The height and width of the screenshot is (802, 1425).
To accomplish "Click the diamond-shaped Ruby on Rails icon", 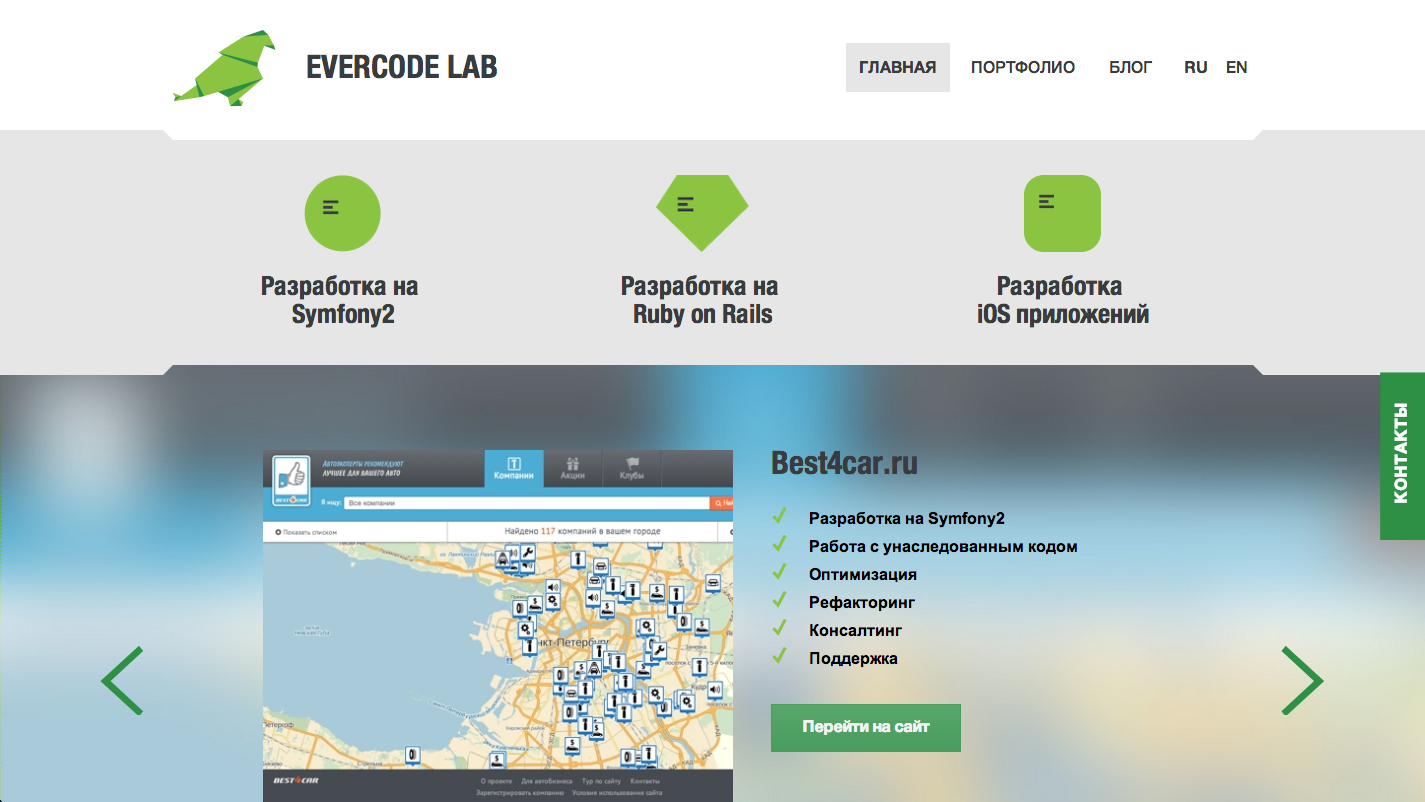I will (x=702, y=211).
